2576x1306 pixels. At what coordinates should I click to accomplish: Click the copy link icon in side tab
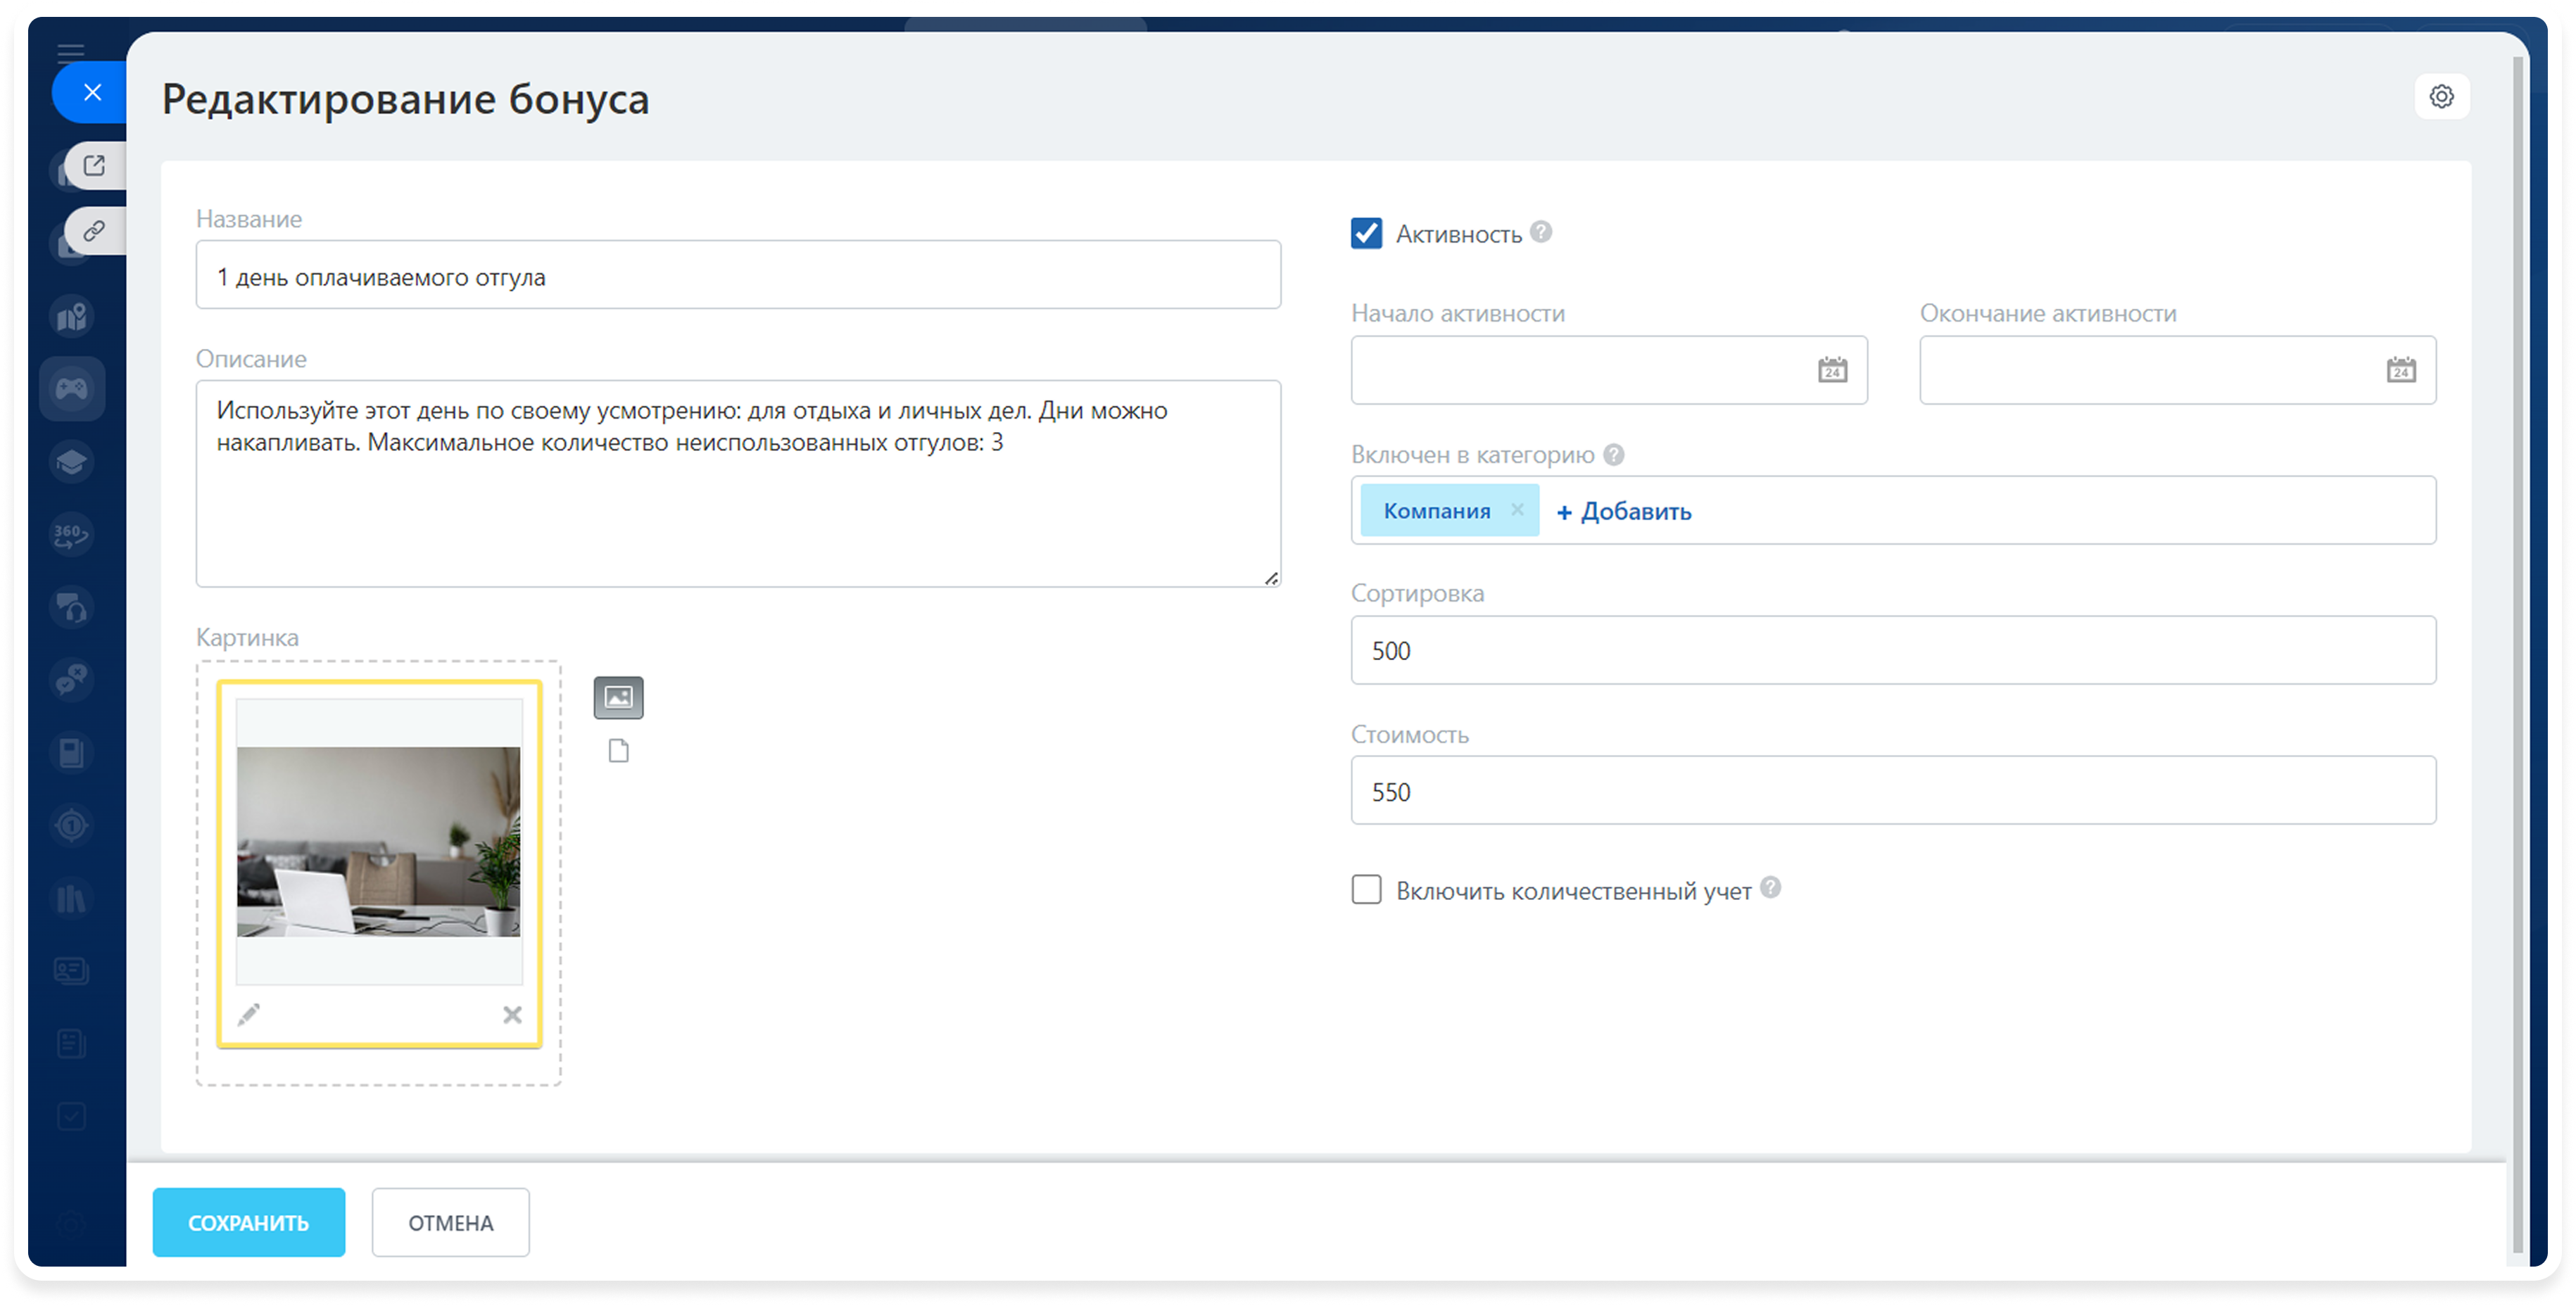pos(94,231)
